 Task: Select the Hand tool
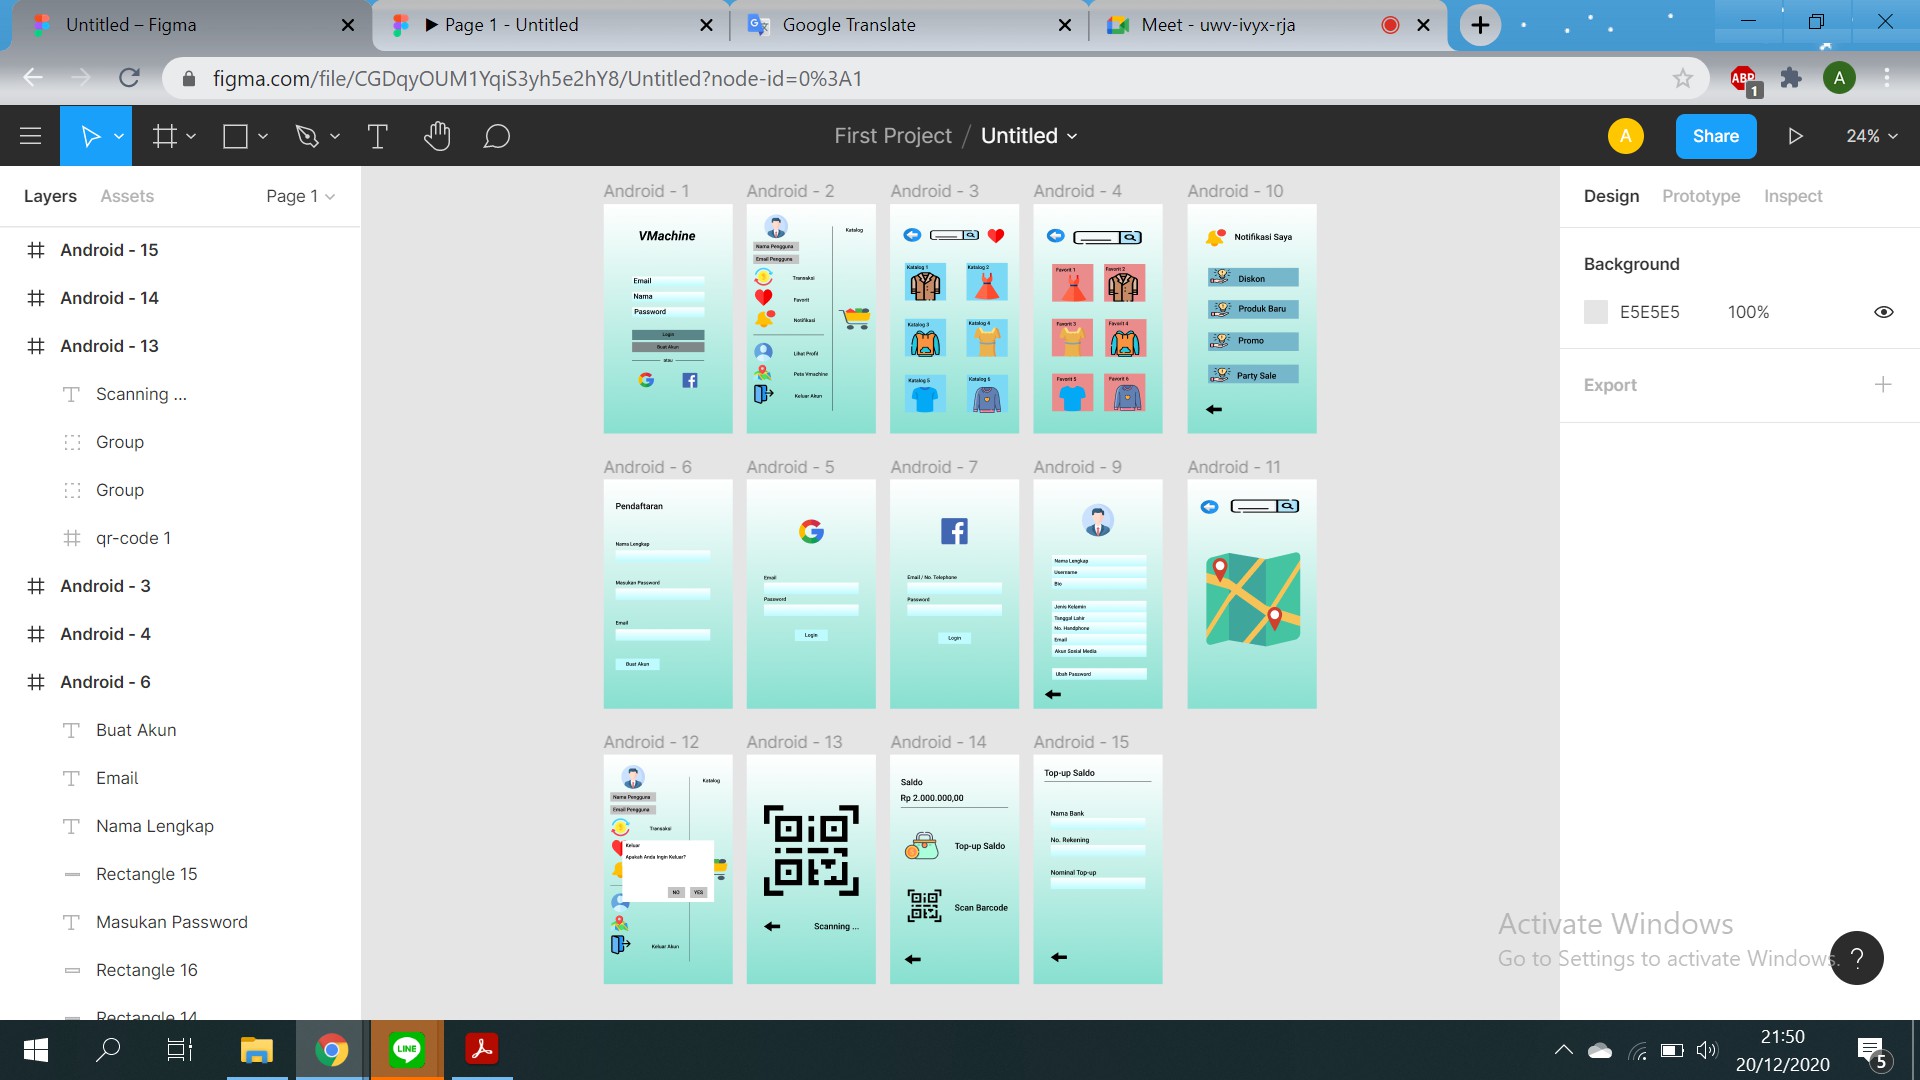[x=437, y=136]
